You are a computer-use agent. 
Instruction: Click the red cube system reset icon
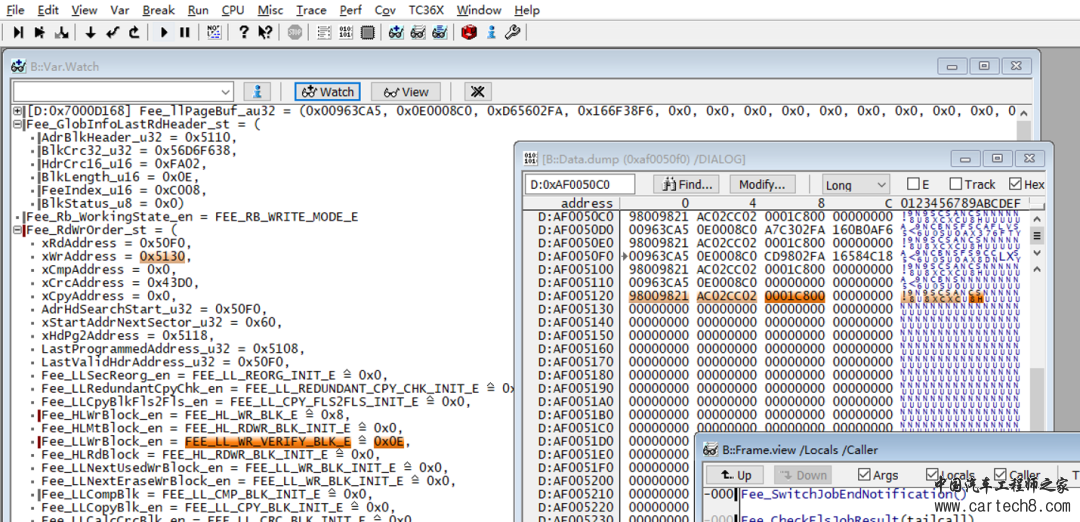pyautogui.click(x=469, y=32)
